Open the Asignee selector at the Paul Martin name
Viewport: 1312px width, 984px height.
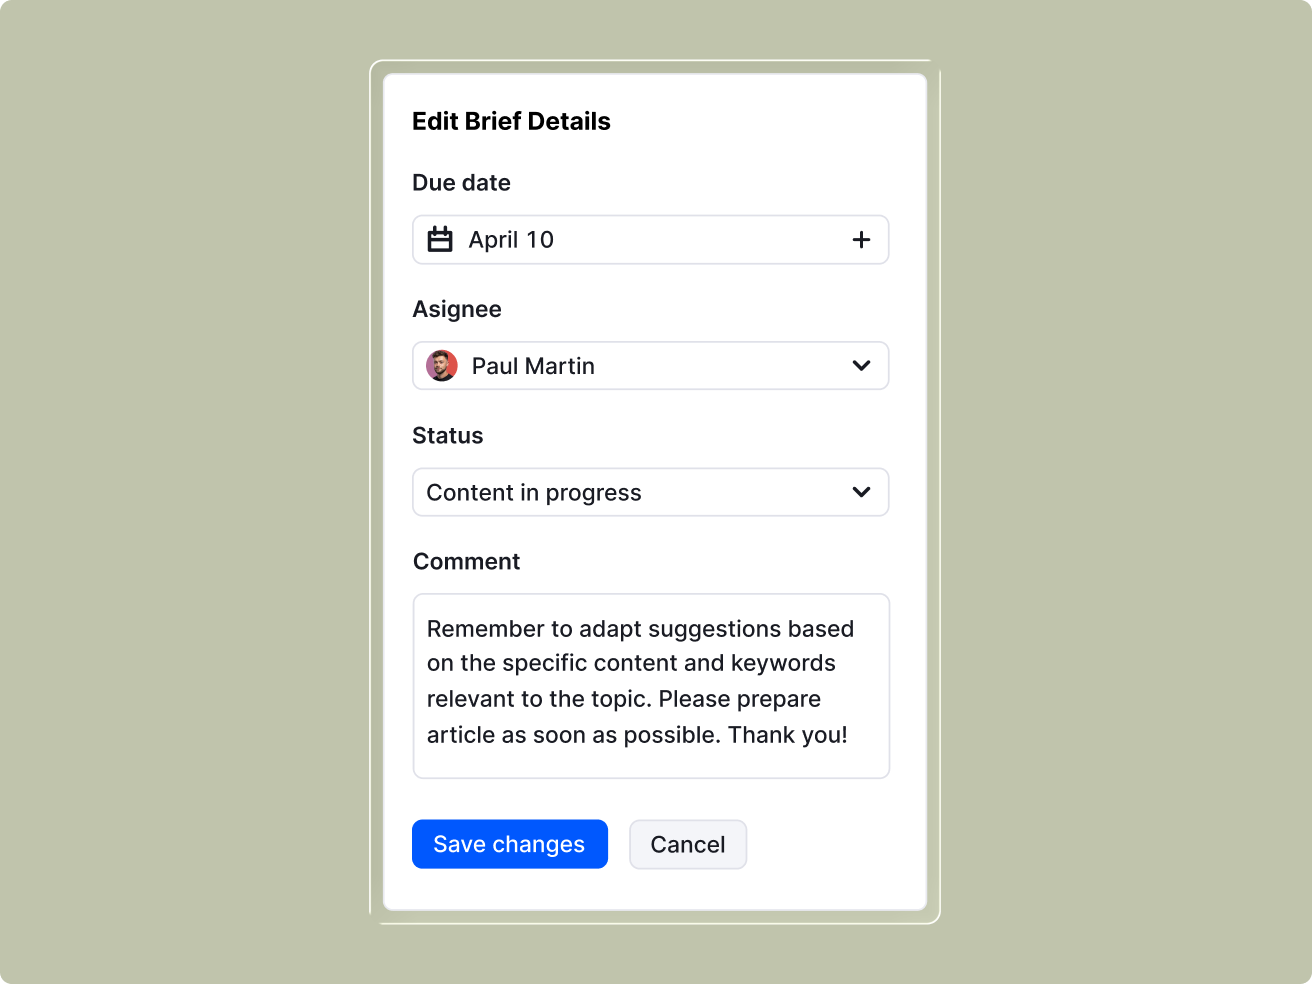coord(533,366)
